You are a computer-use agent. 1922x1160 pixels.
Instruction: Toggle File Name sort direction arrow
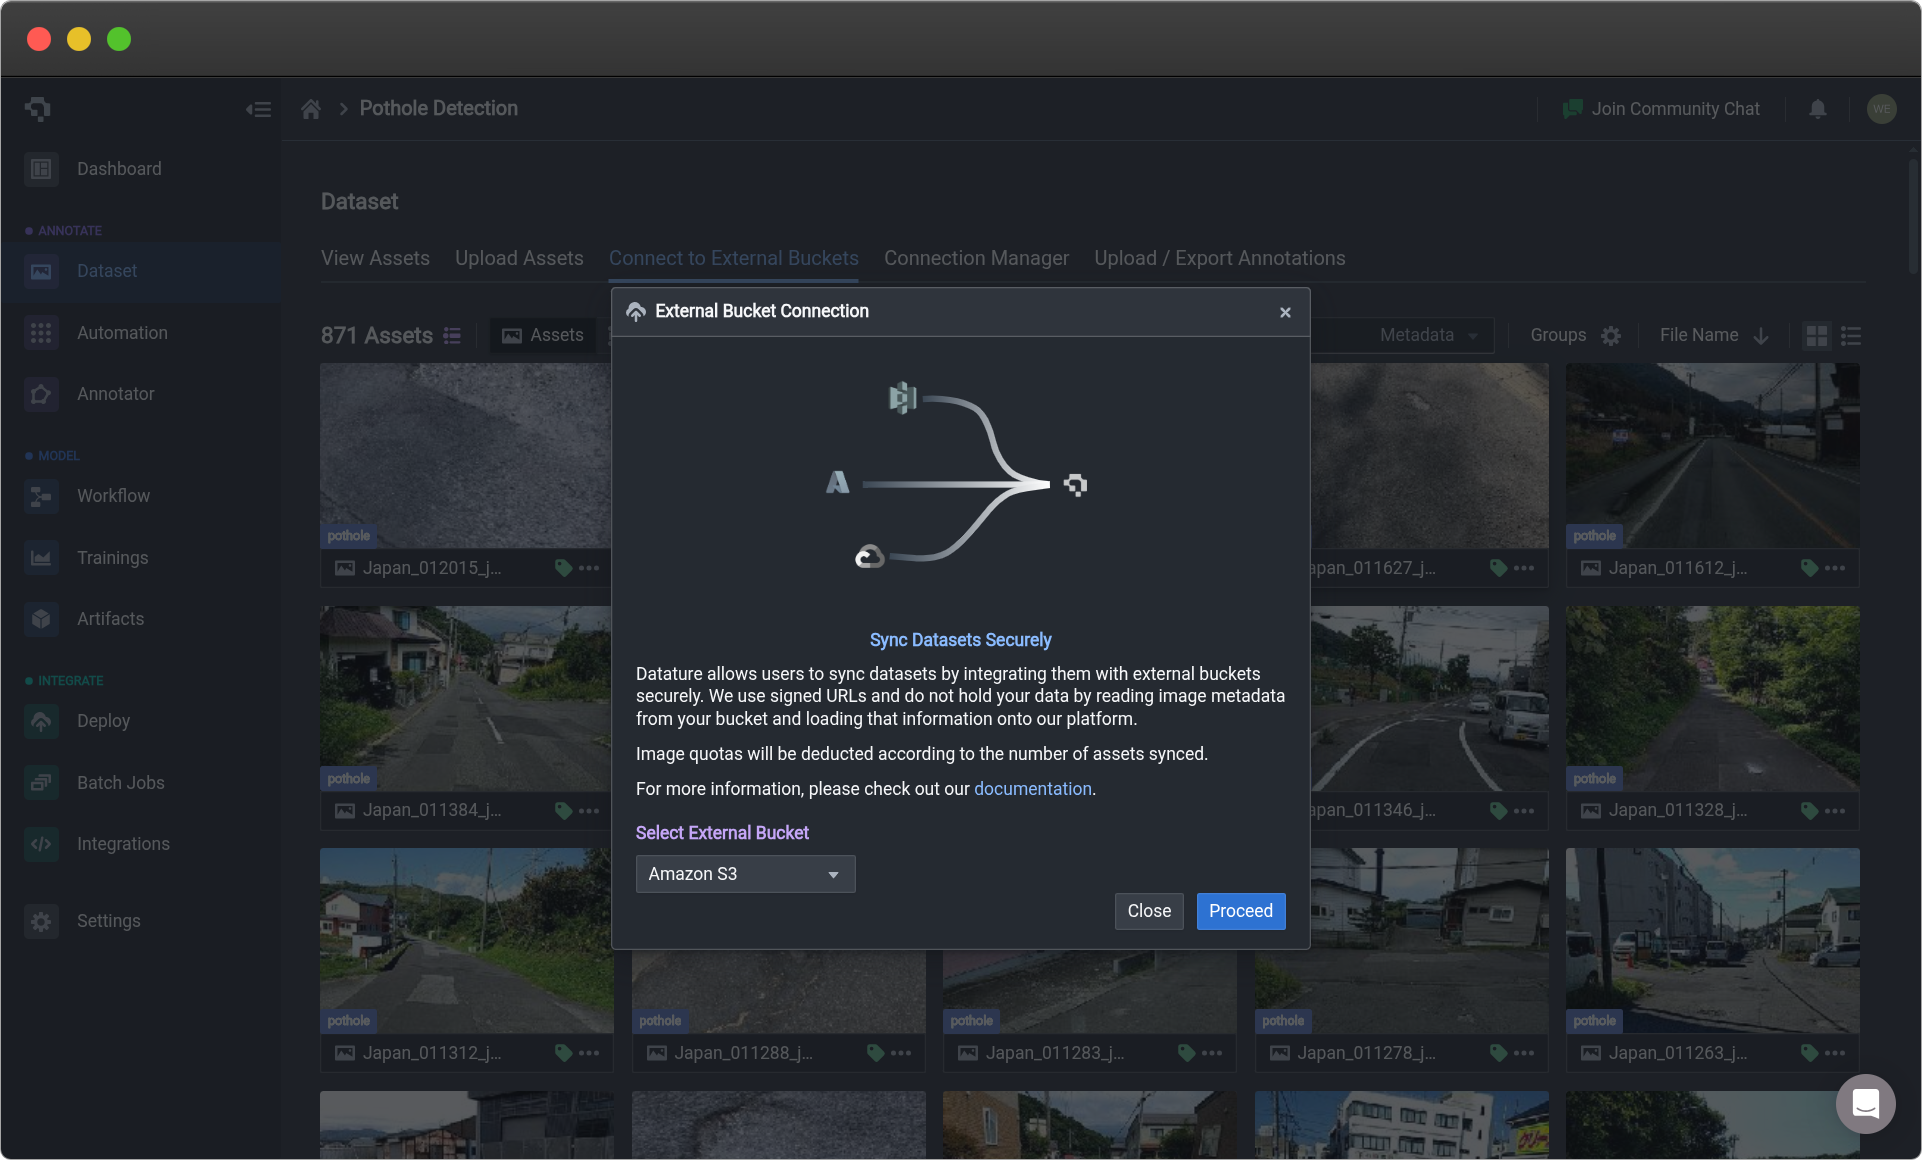point(1761,336)
